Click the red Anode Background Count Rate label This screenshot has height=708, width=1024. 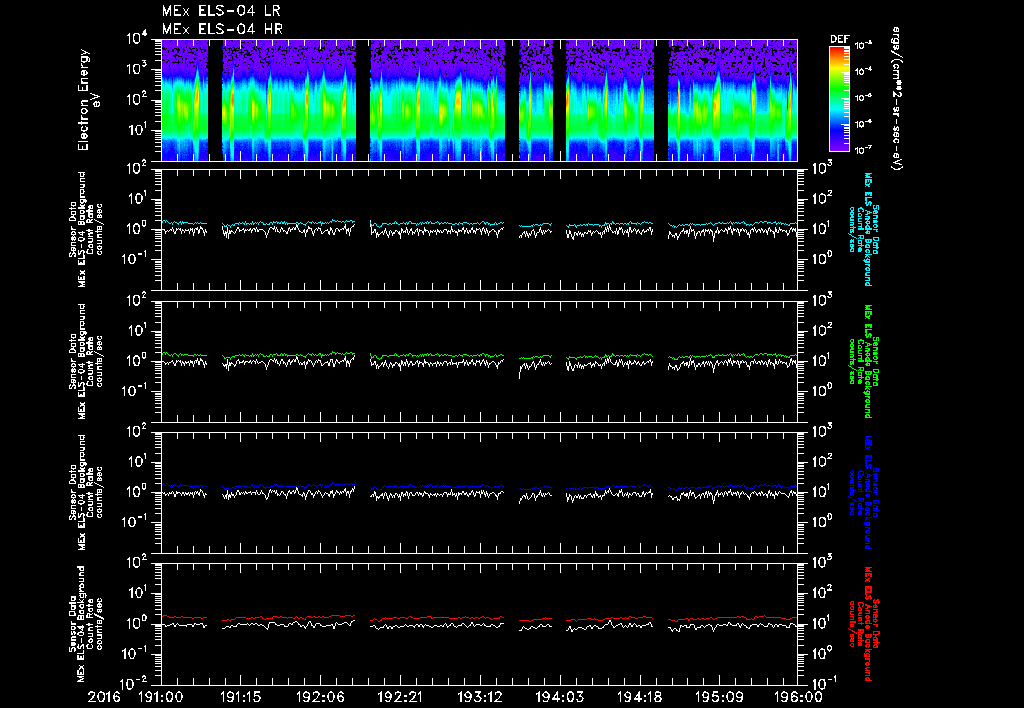coord(863,624)
